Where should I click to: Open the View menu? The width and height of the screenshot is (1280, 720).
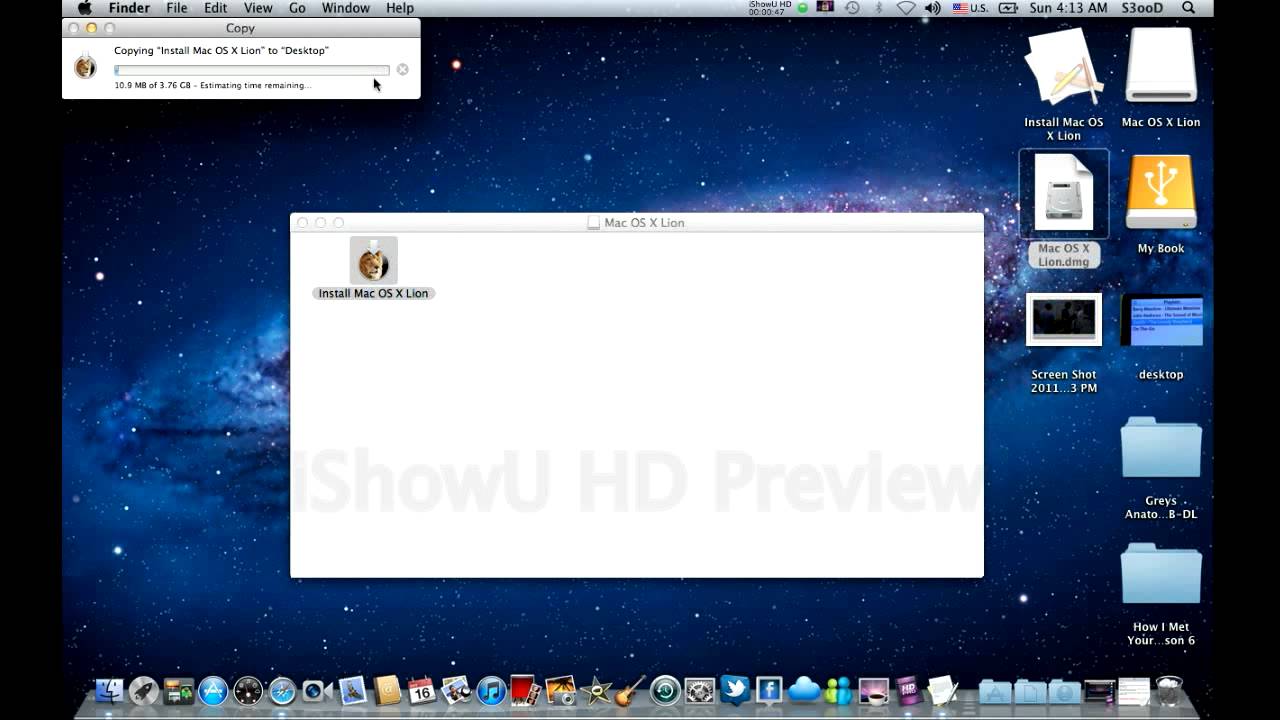[x=258, y=8]
